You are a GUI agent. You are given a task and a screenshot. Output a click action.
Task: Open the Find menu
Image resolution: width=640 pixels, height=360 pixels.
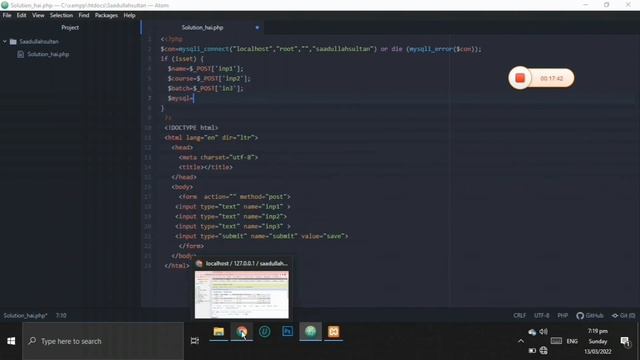point(84,15)
